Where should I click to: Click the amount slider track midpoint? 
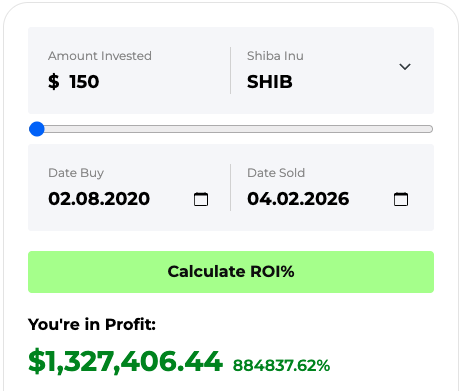[x=231, y=129]
